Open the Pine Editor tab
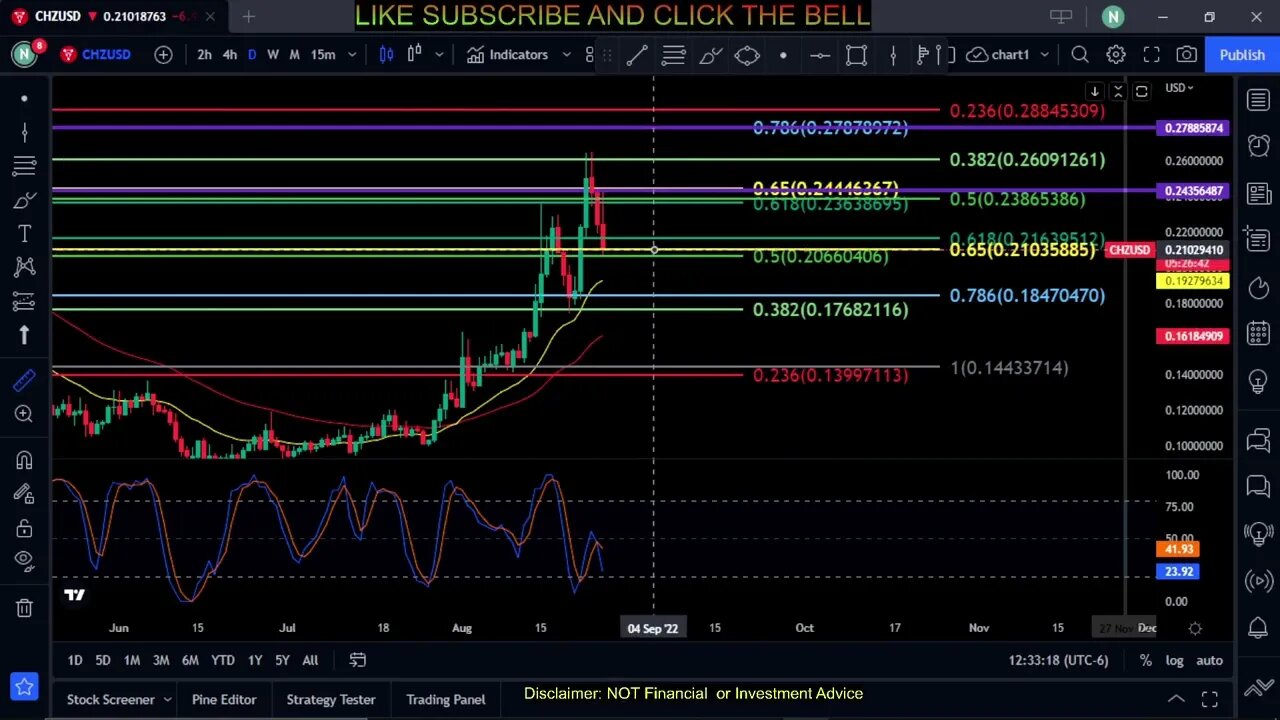Image resolution: width=1280 pixels, height=720 pixels. click(224, 700)
